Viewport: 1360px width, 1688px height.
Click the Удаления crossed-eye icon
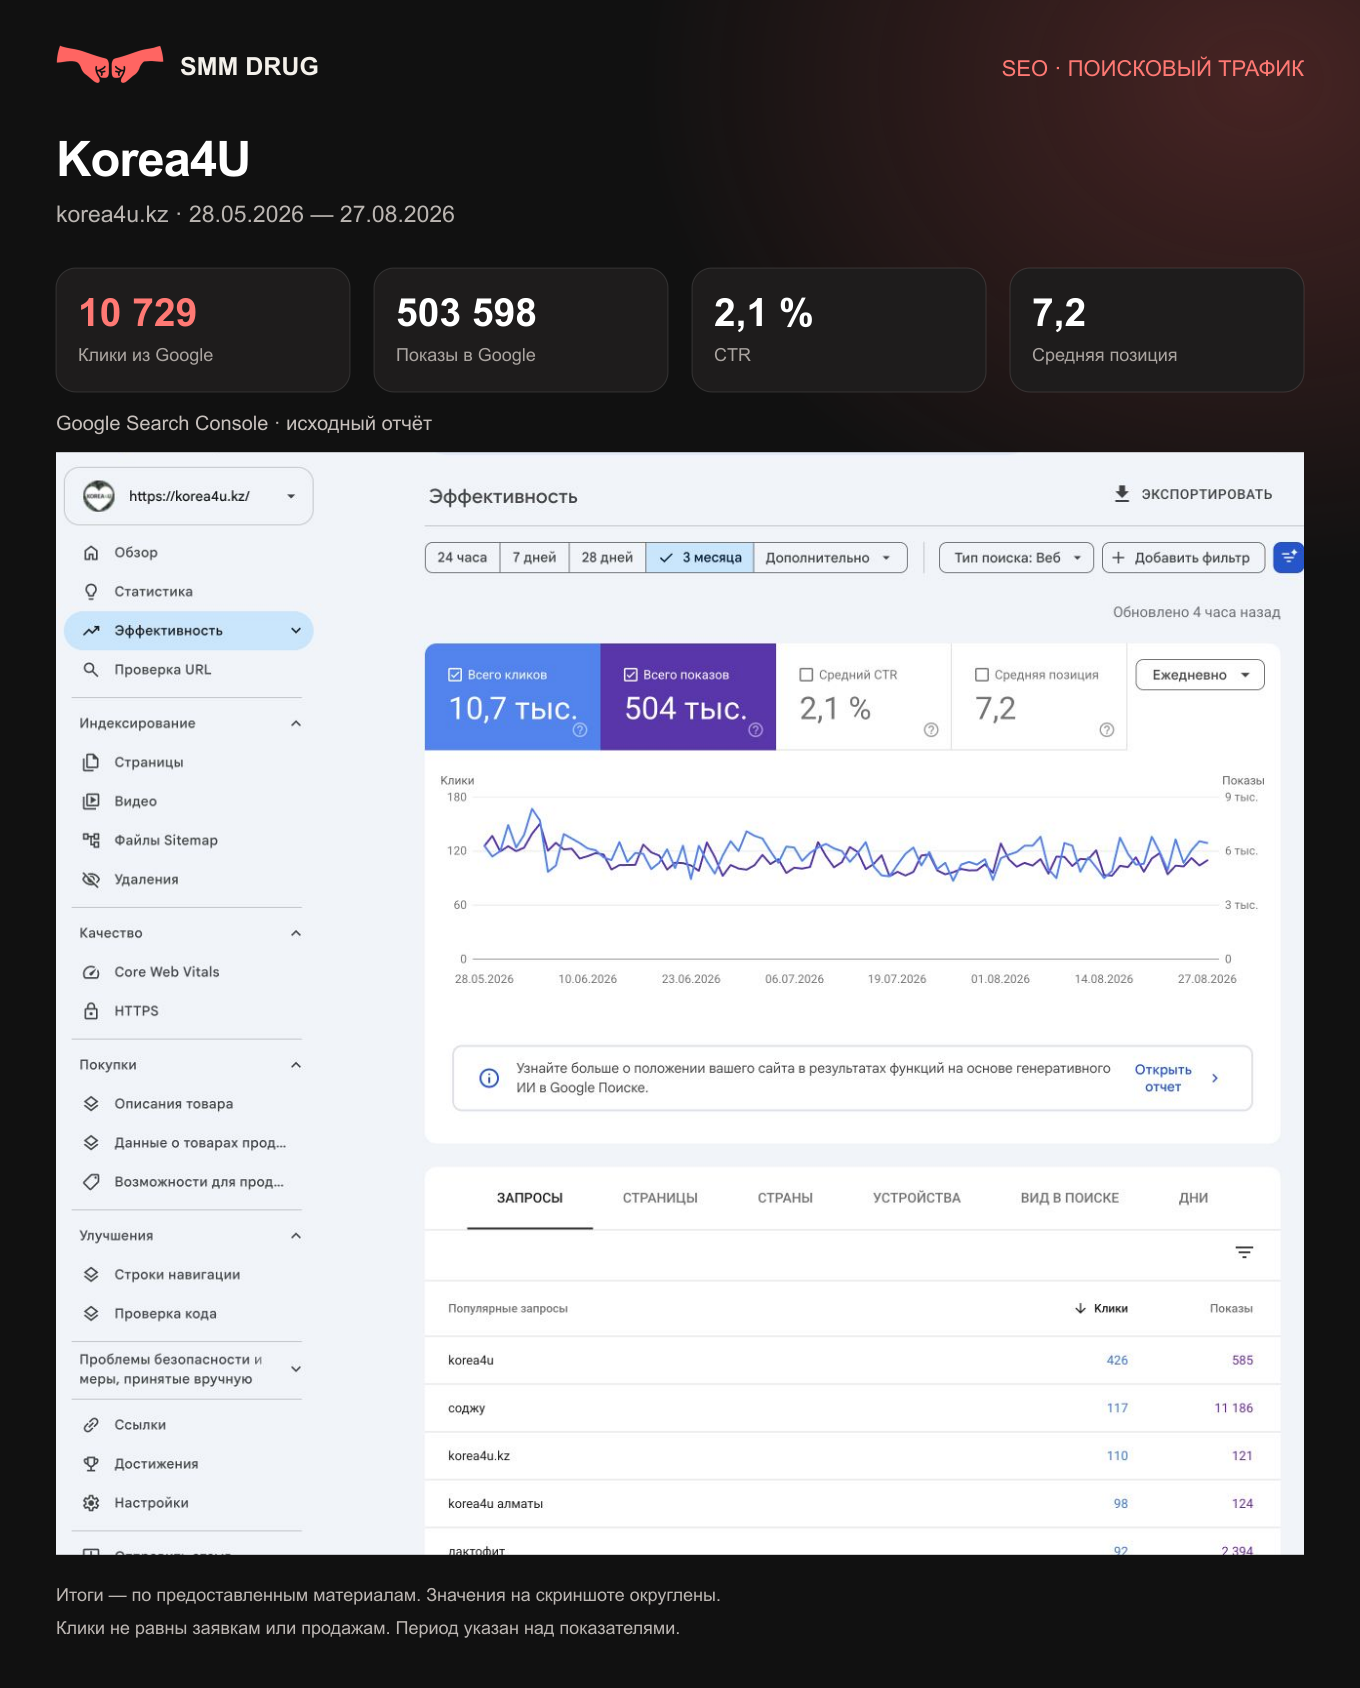91,879
